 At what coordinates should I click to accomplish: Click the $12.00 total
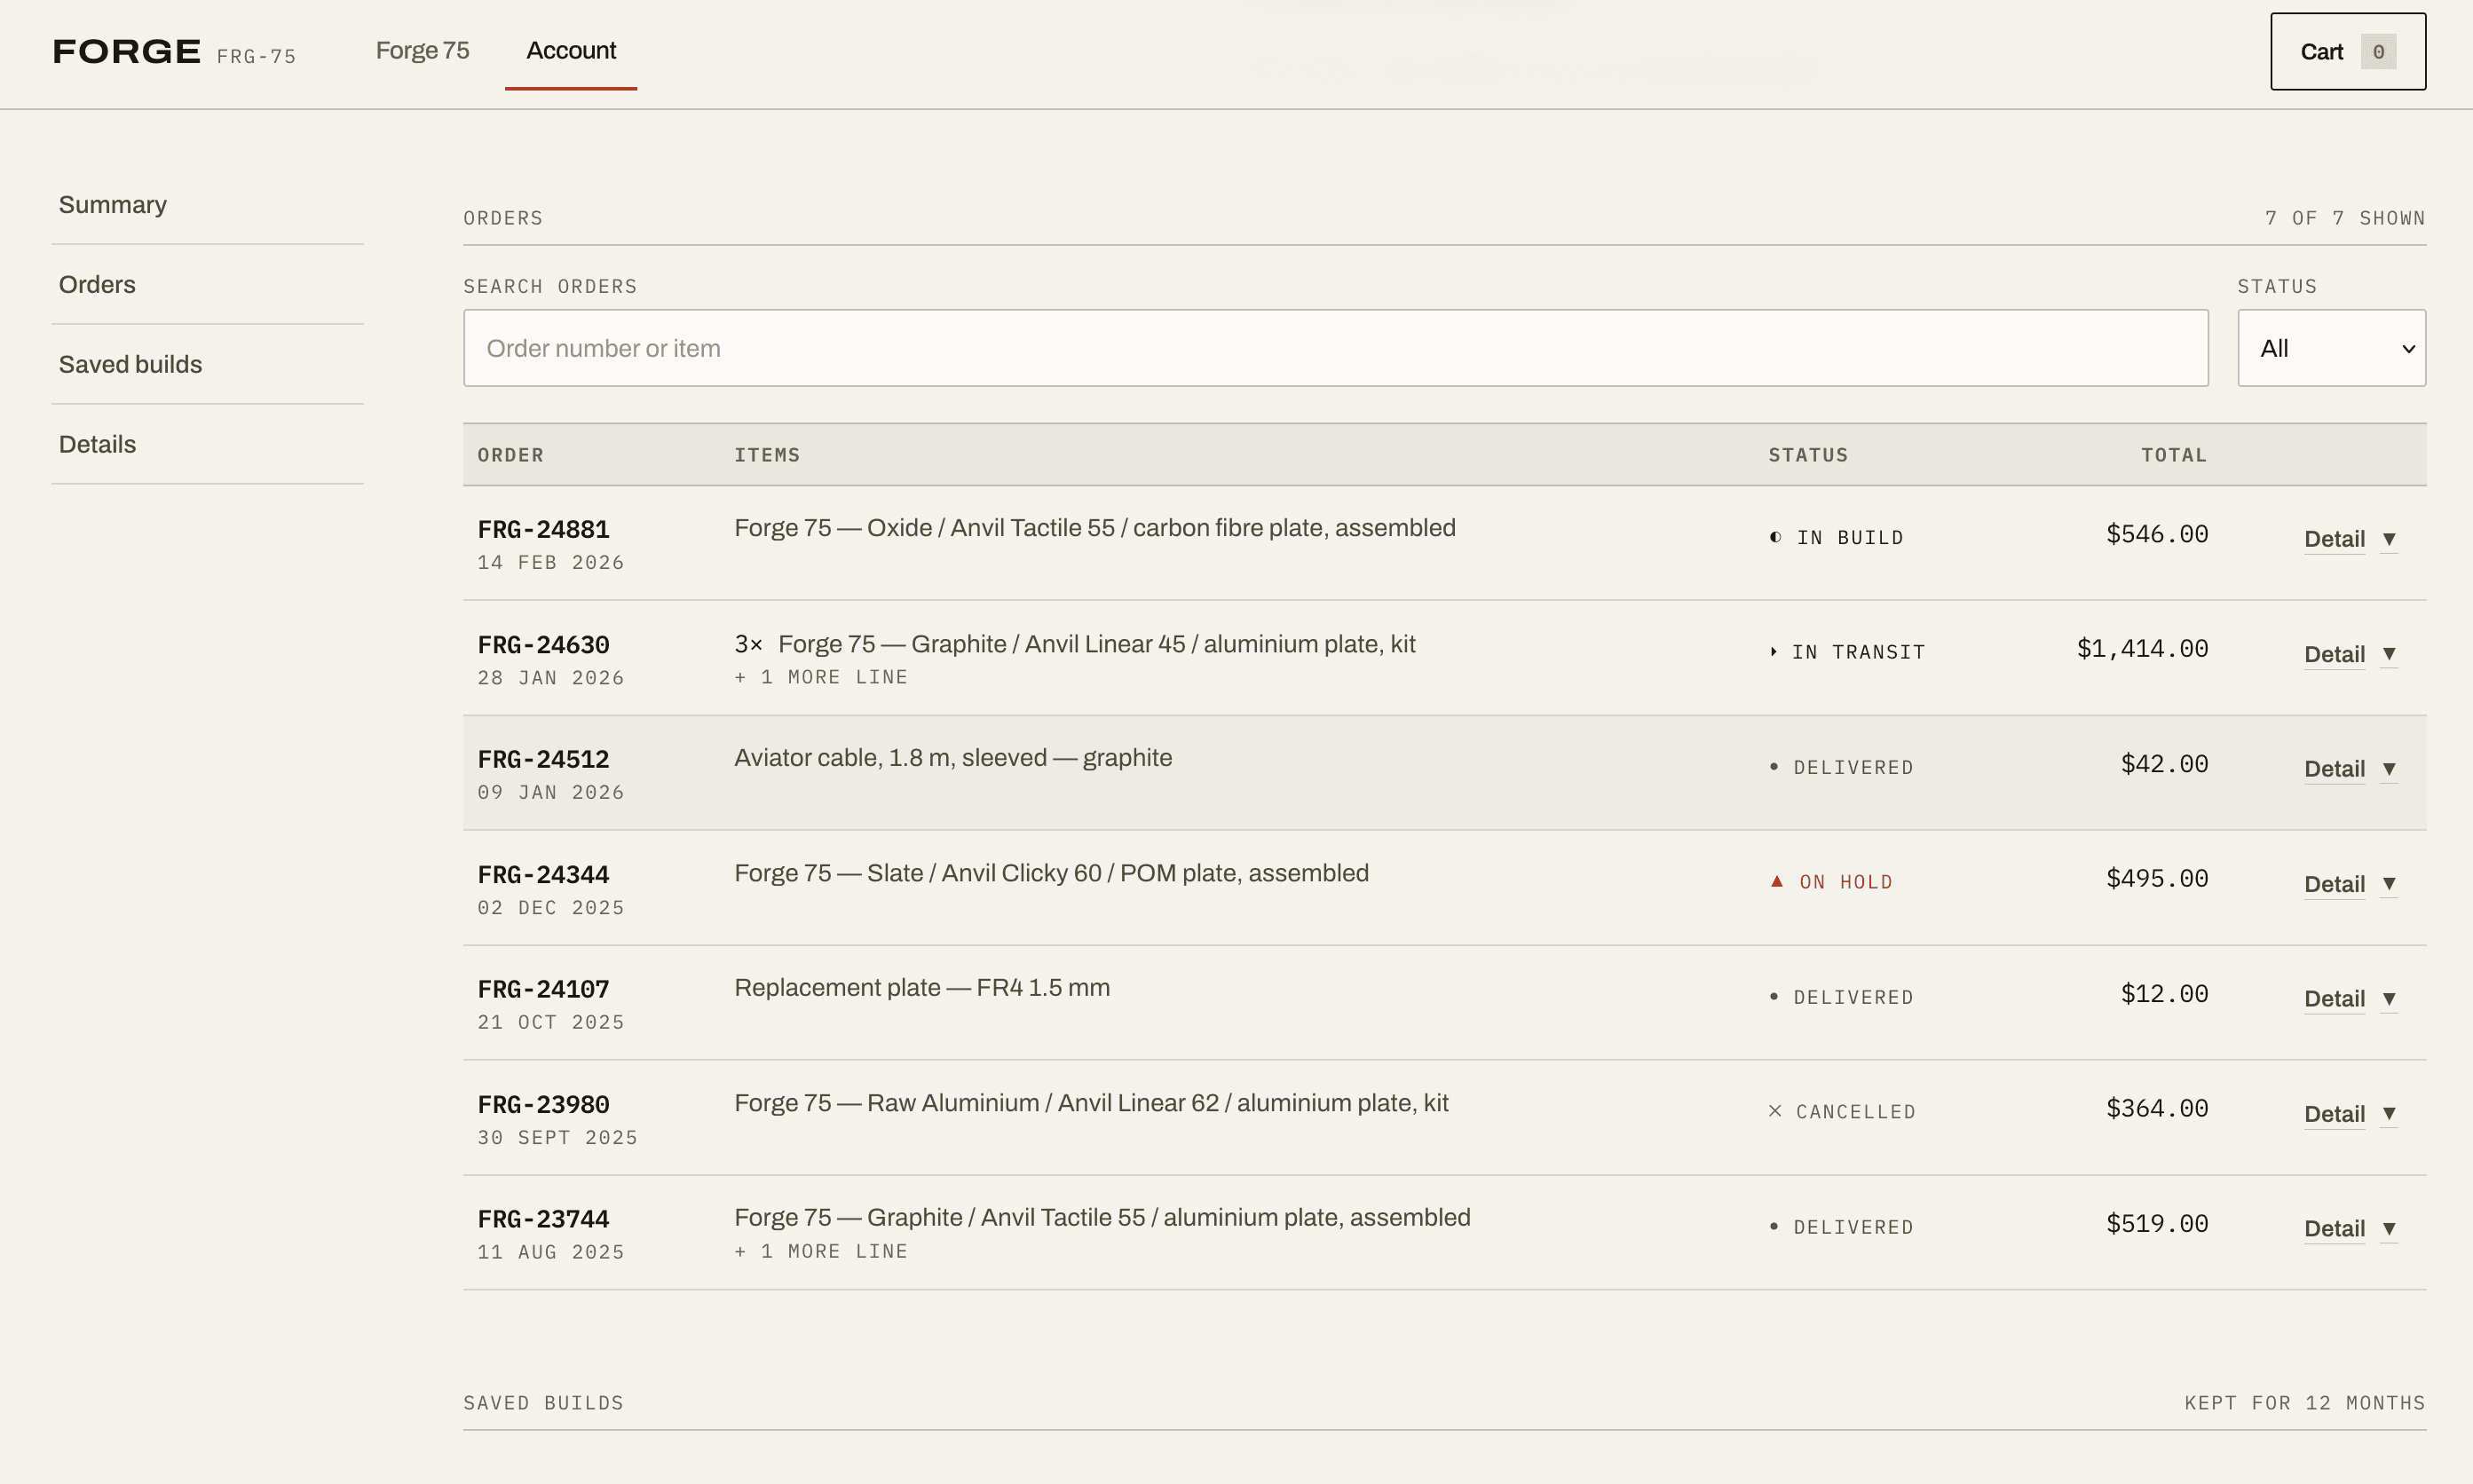click(2164, 994)
